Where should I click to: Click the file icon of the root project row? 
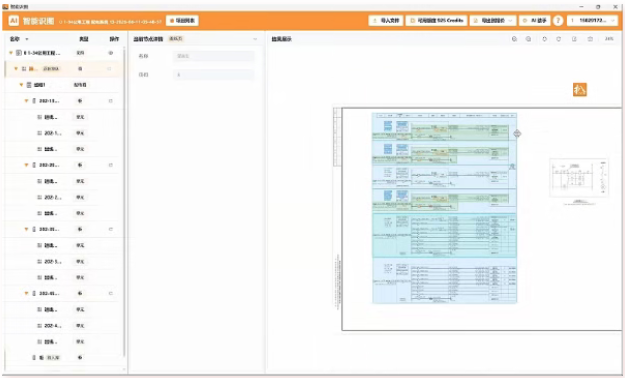pyautogui.click(x=19, y=53)
